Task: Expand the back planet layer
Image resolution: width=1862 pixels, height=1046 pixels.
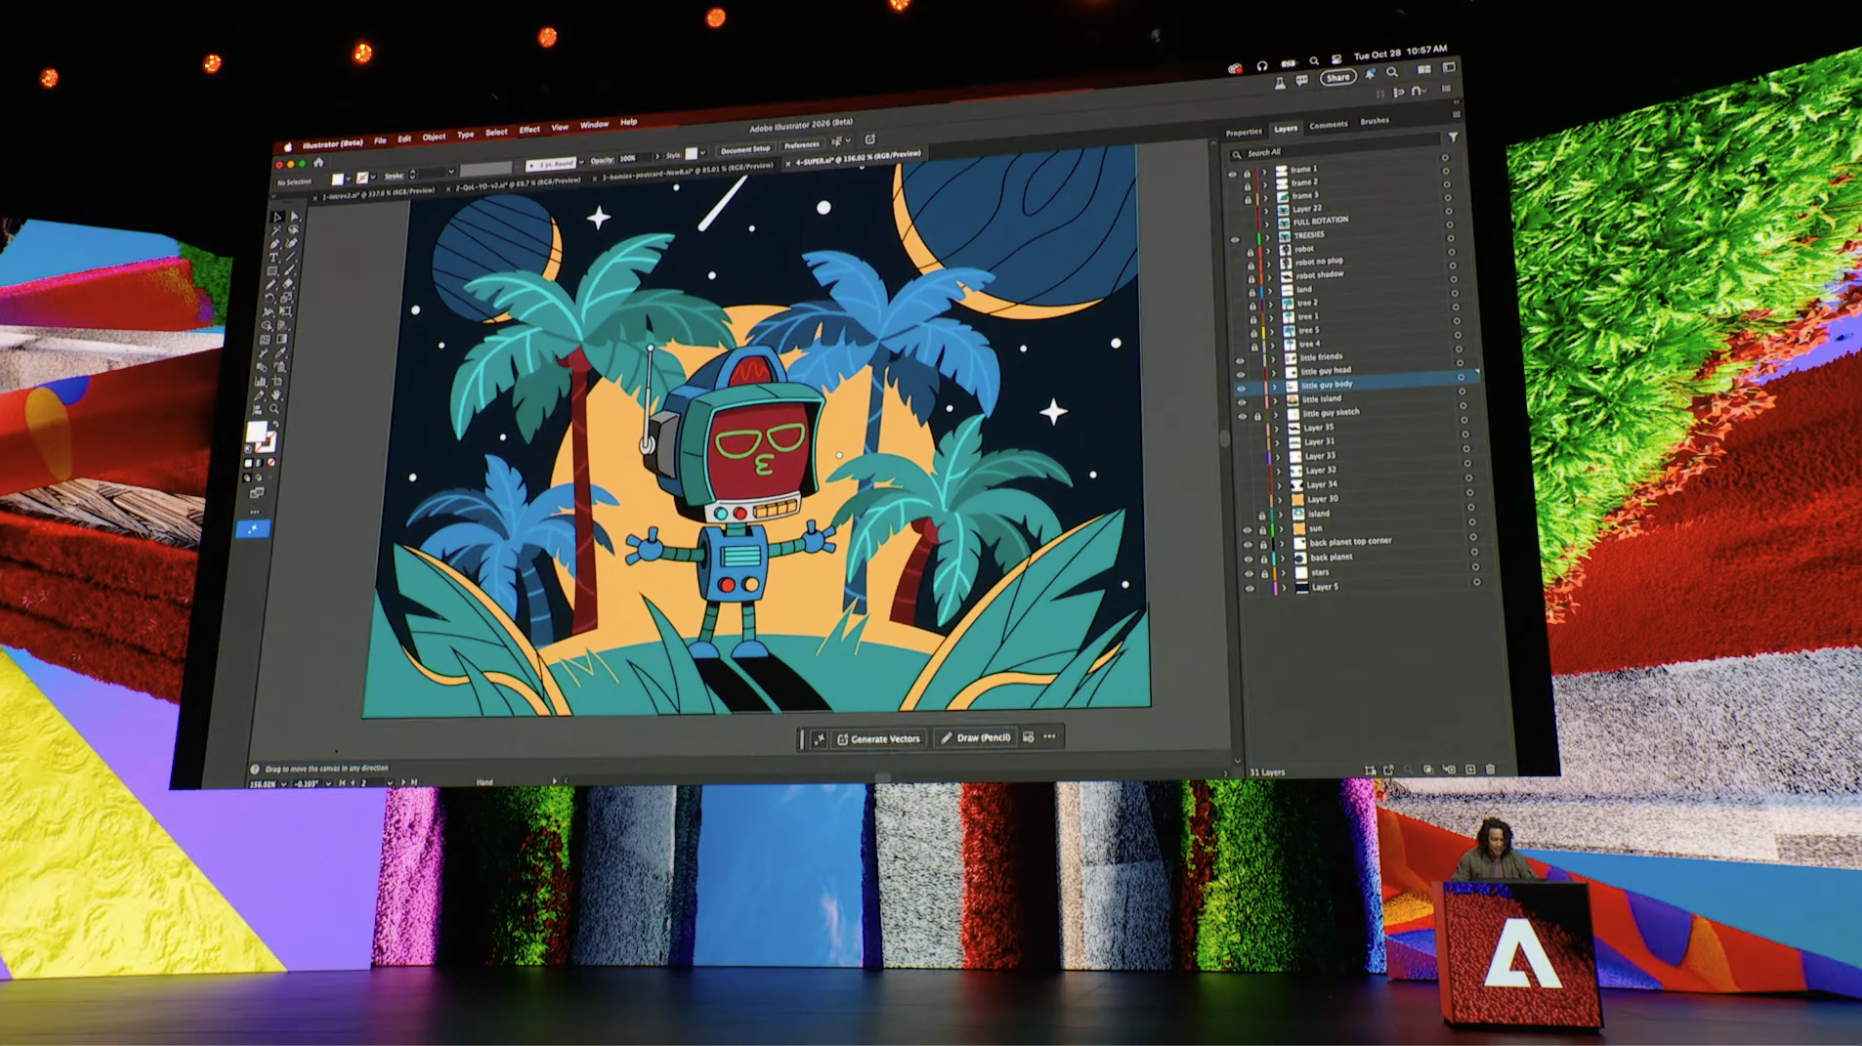Action: [1283, 558]
